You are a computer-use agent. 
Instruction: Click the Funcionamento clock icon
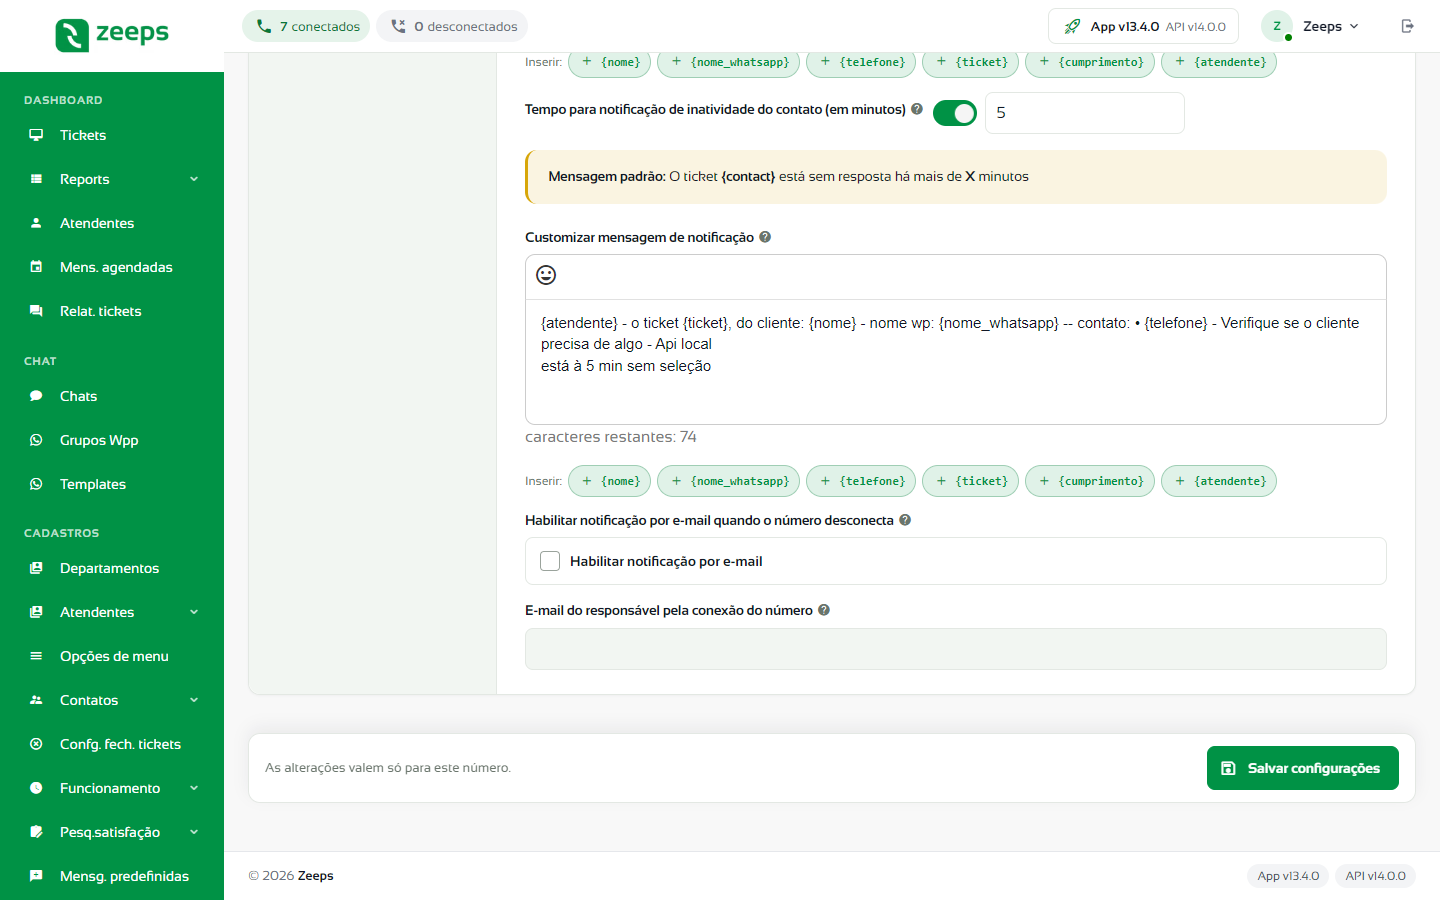point(36,788)
